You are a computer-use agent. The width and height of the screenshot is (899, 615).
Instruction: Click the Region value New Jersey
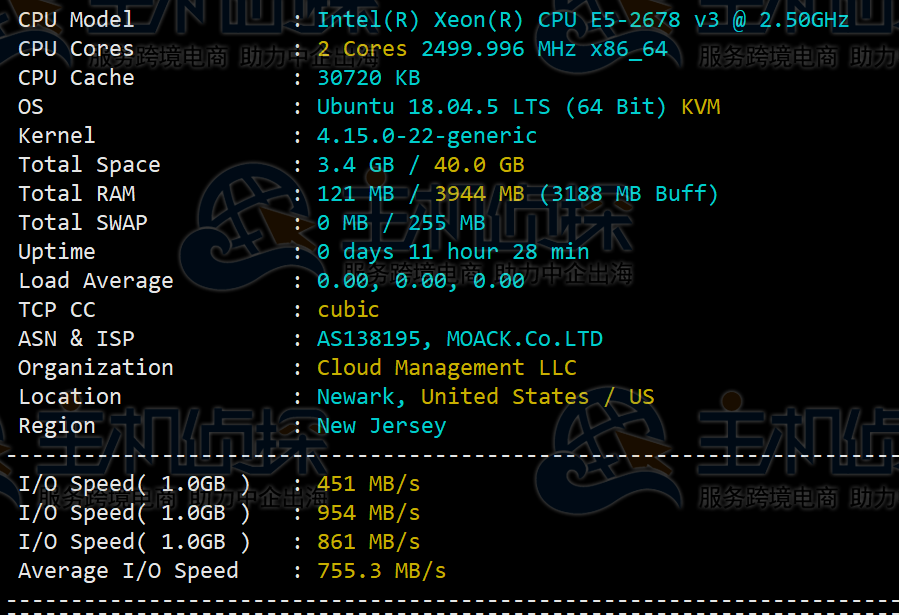tap(381, 426)
